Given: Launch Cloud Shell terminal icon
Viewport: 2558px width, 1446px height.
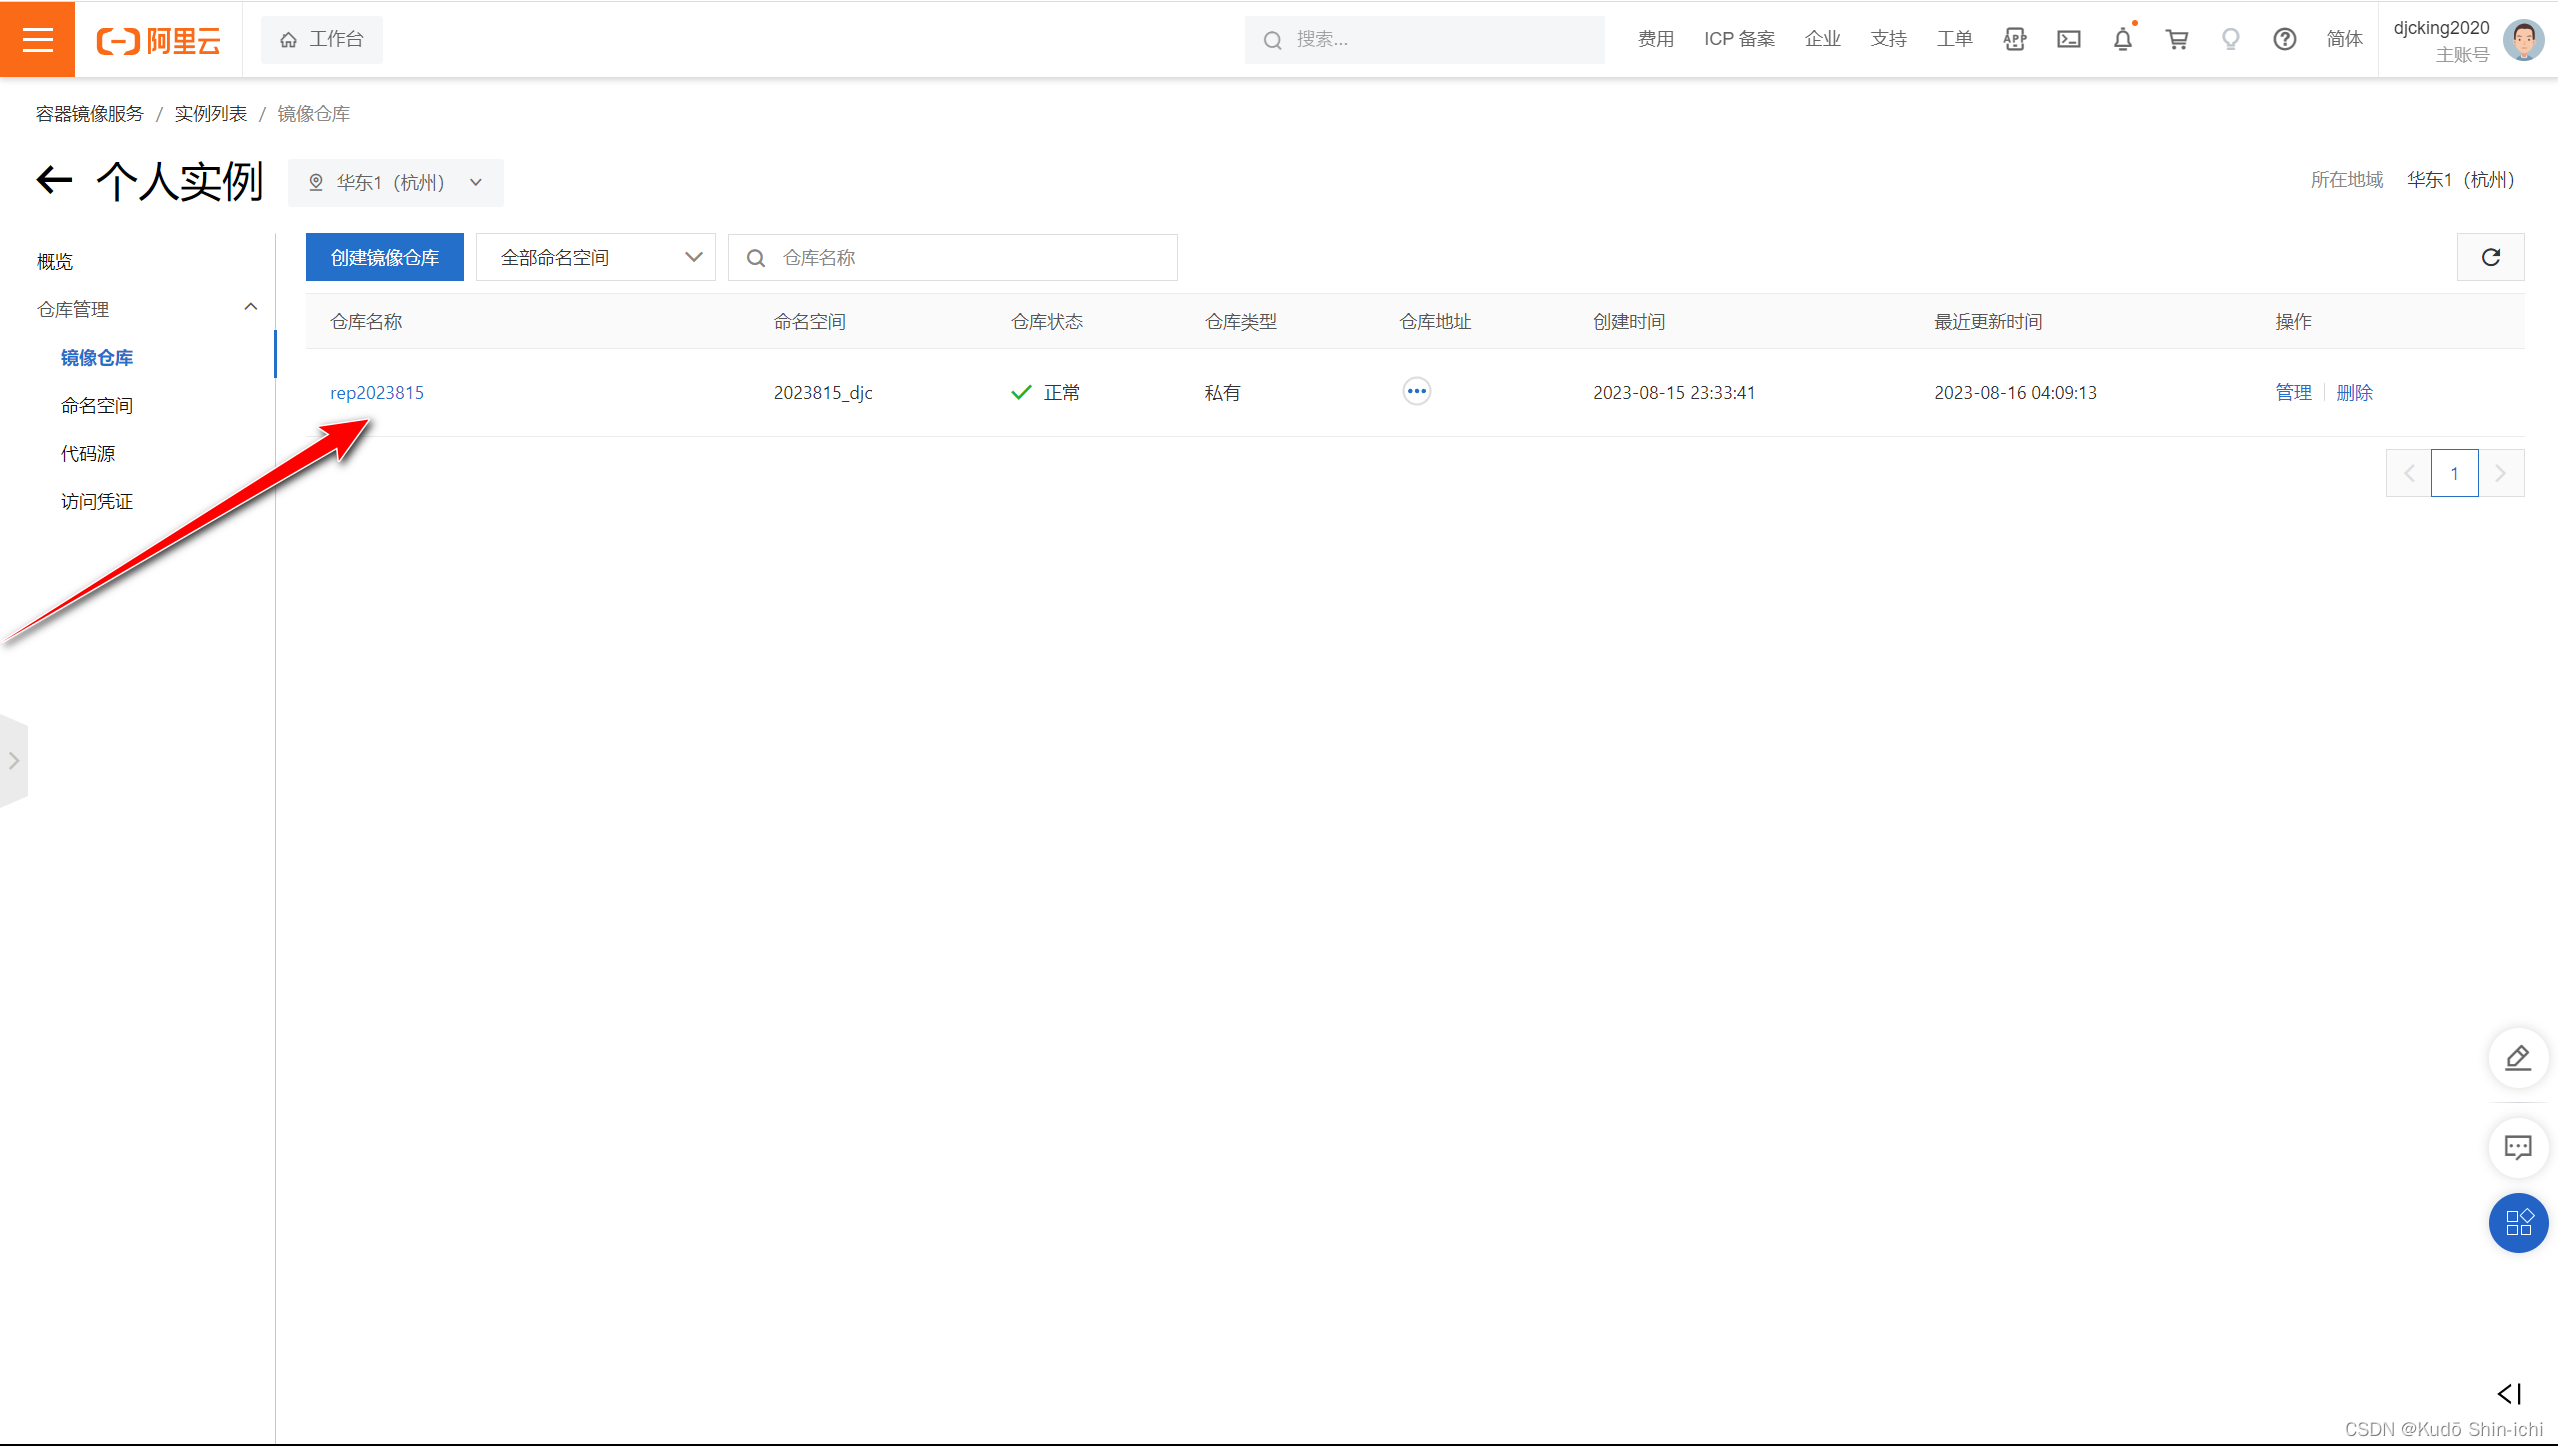Looking at the screenshot, I should point(2068,39).
